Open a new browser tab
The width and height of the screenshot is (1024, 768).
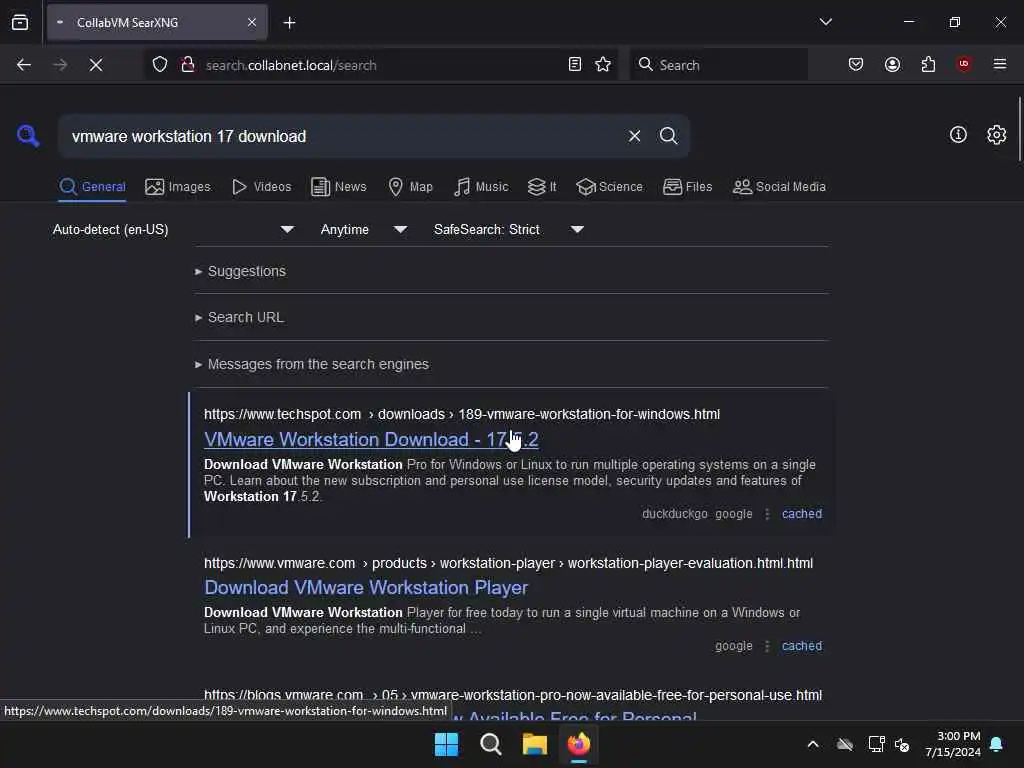pyautogui.click(x=289, y=23)
